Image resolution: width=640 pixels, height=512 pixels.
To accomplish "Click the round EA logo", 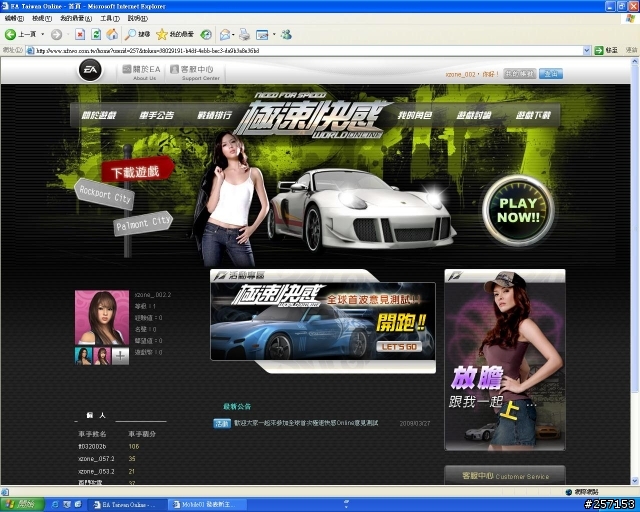I will coord(90,70).
